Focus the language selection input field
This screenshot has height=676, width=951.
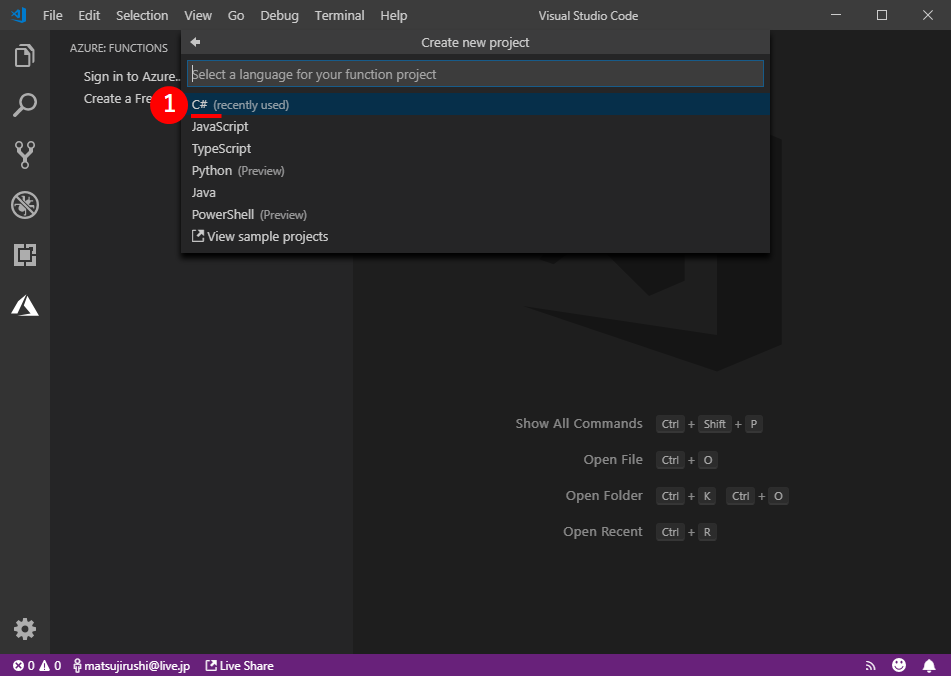[475, 74]
